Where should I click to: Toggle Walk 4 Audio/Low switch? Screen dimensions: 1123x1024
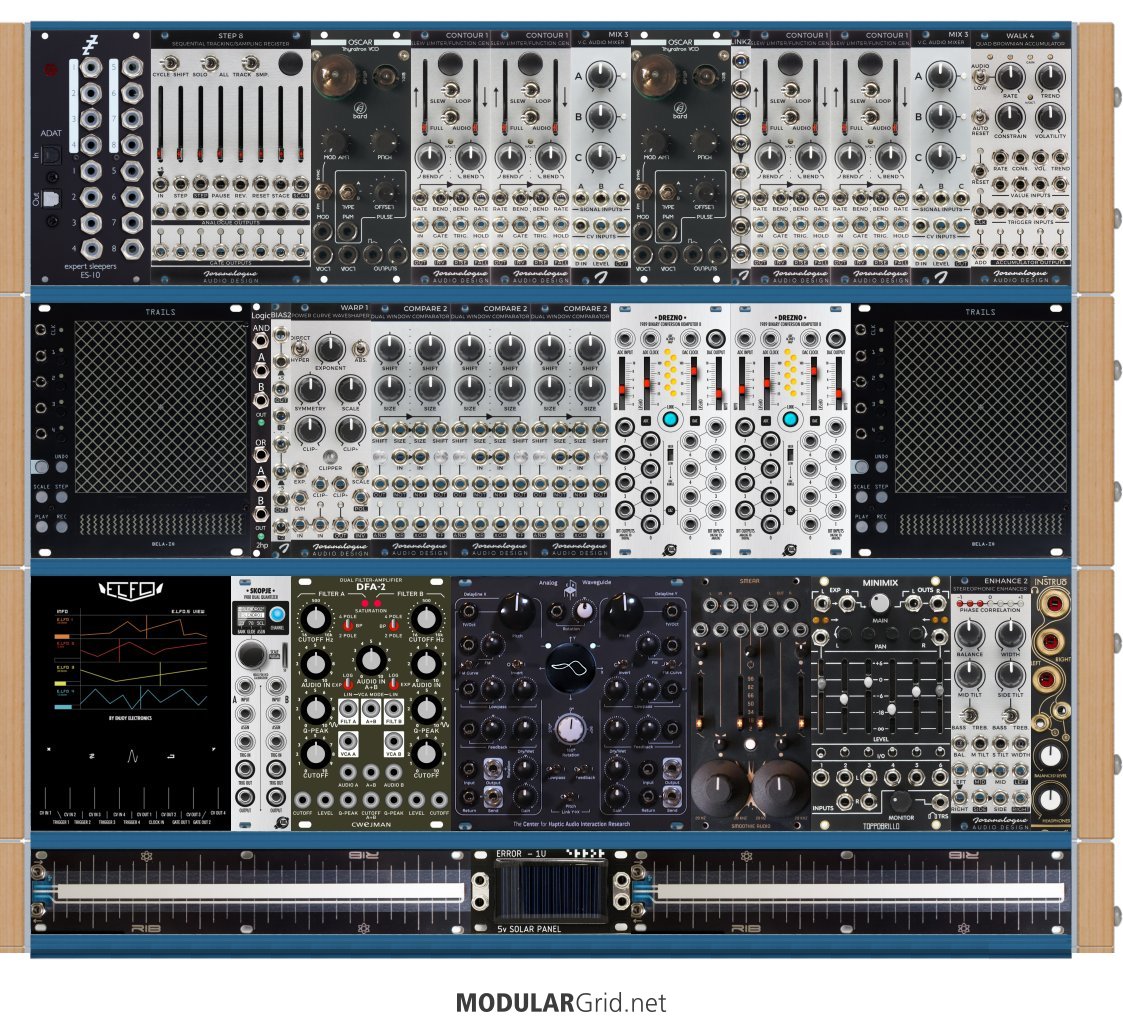click(980, 76)
